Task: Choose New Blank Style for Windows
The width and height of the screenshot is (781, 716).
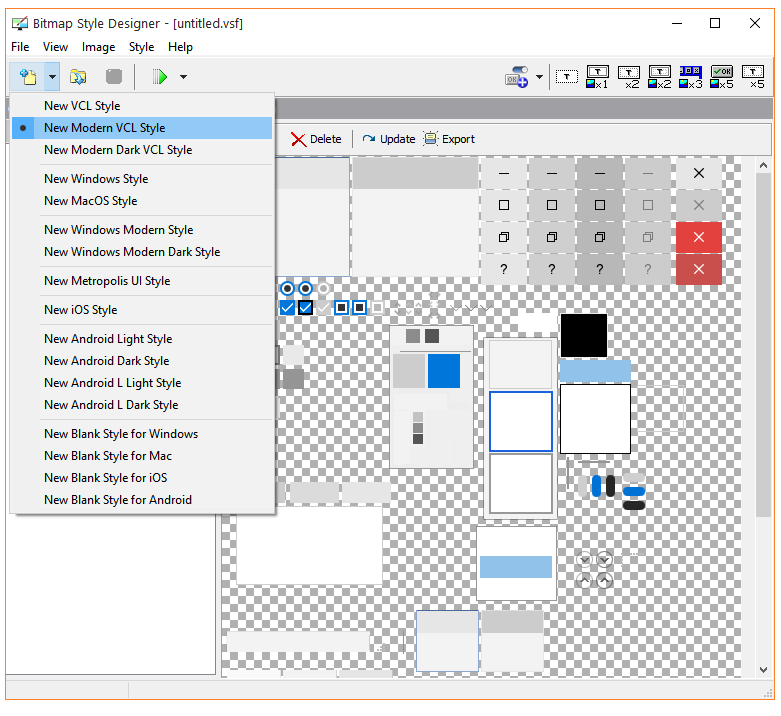Action: point(142,434)
